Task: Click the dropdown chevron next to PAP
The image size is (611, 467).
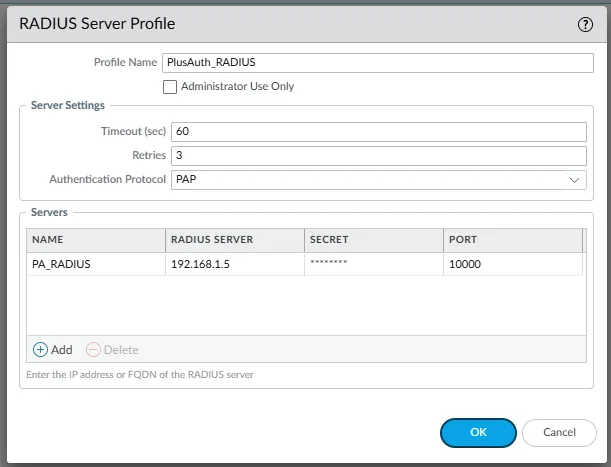Action: [x=575, y=180]
